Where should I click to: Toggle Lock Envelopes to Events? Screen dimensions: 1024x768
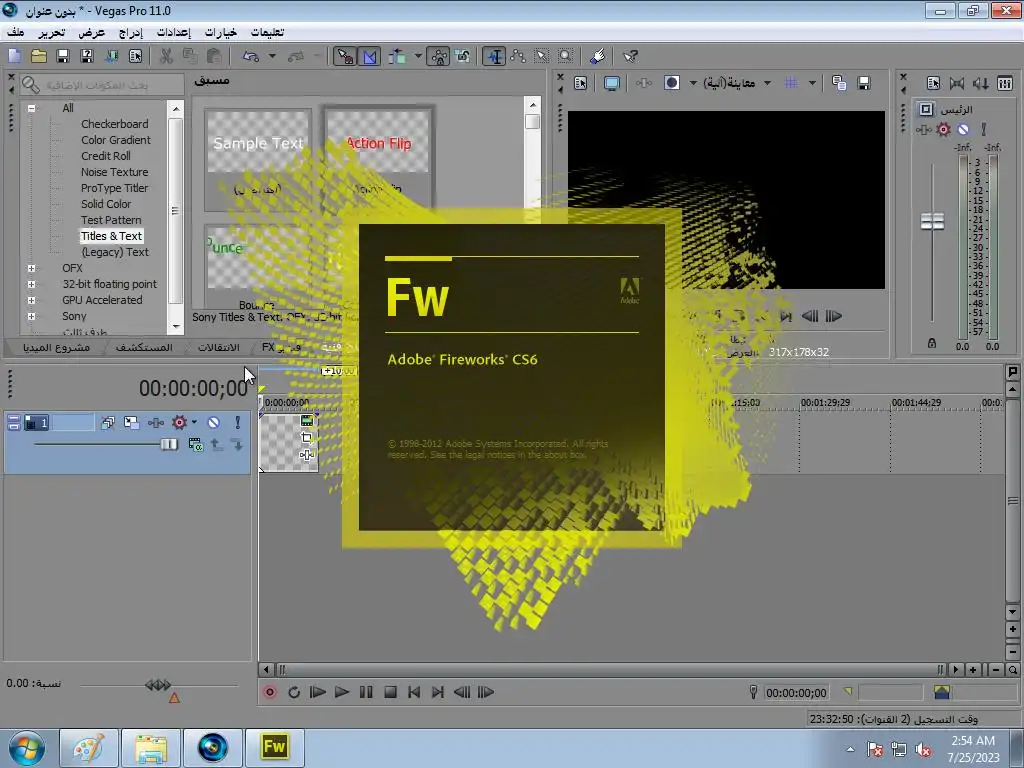pyautogui.click(x=439, y=57)
